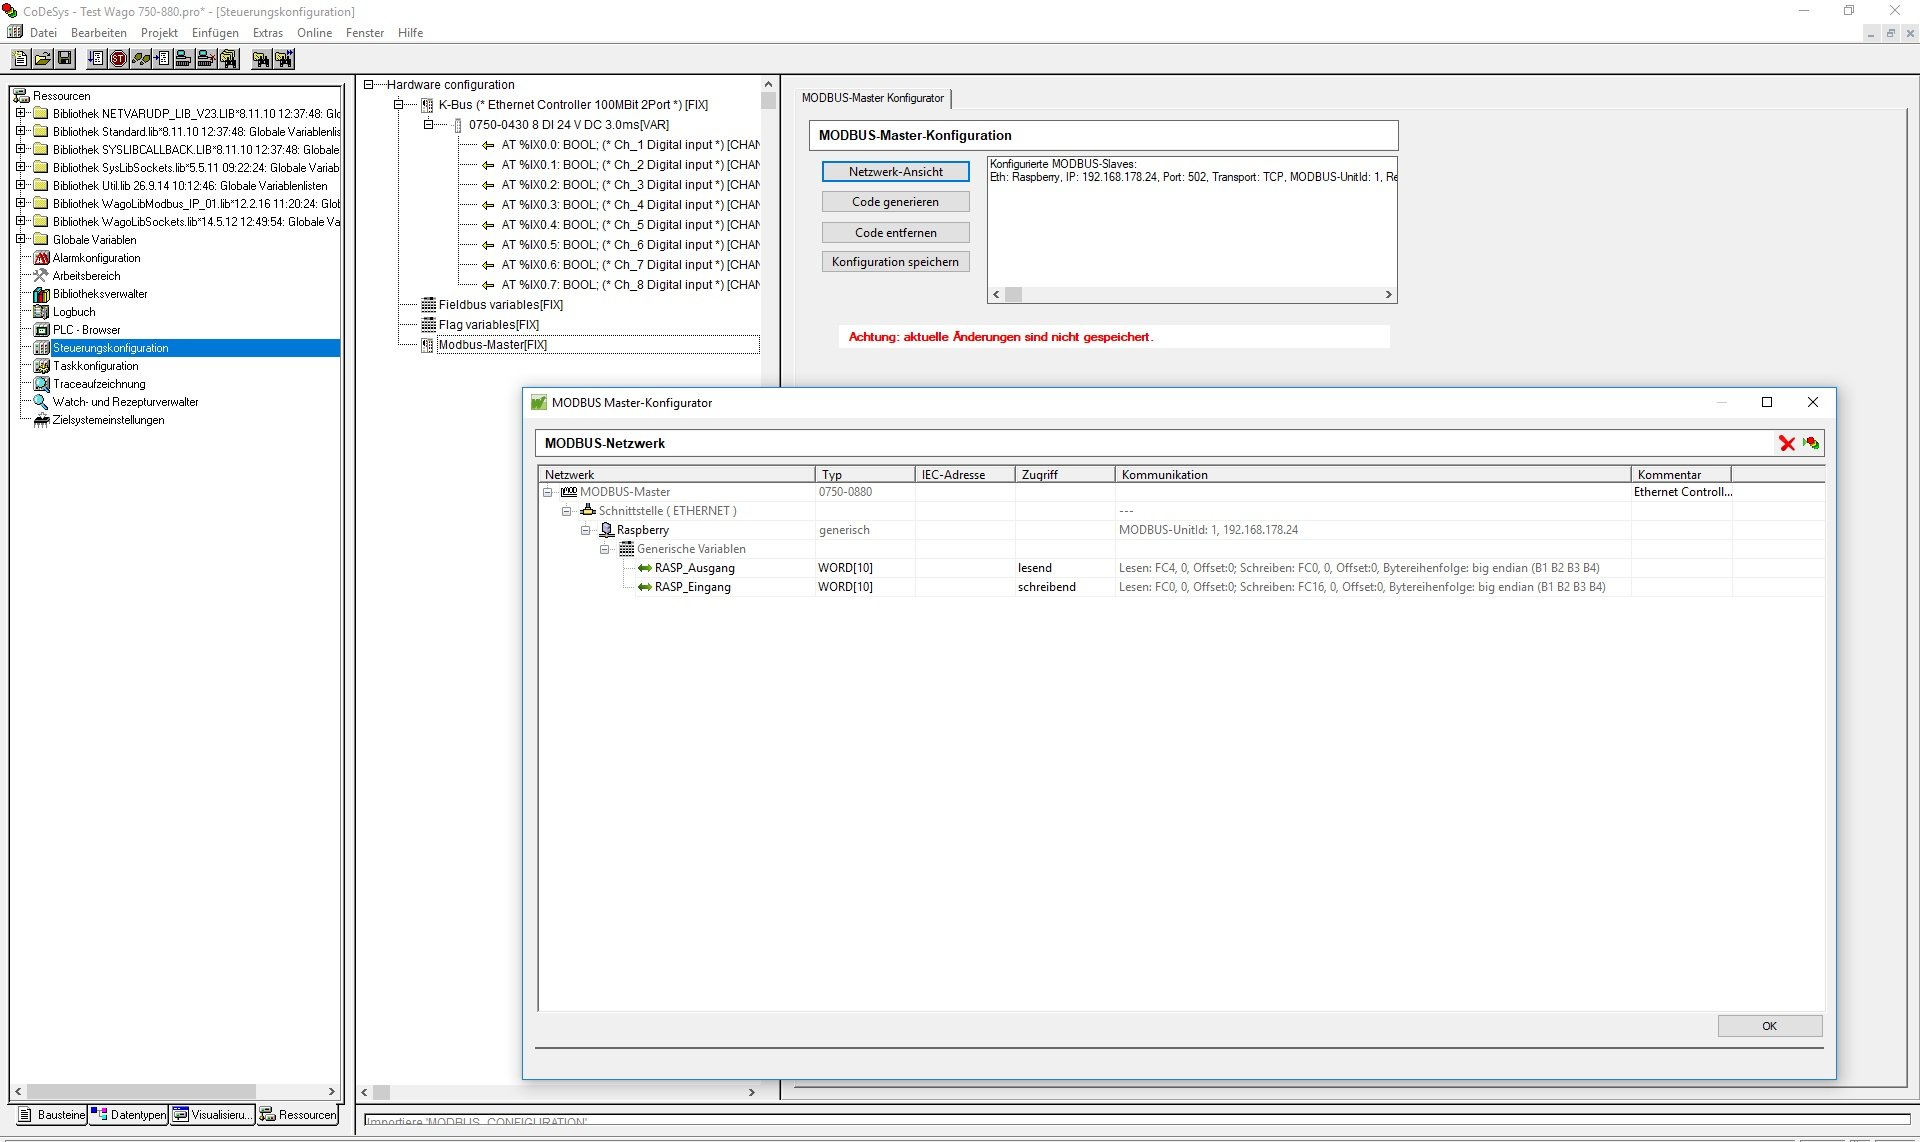The height and width of the screenshot is (1142, 1920).
Task: Open the Projekt menu
Action: click(159, 33)
